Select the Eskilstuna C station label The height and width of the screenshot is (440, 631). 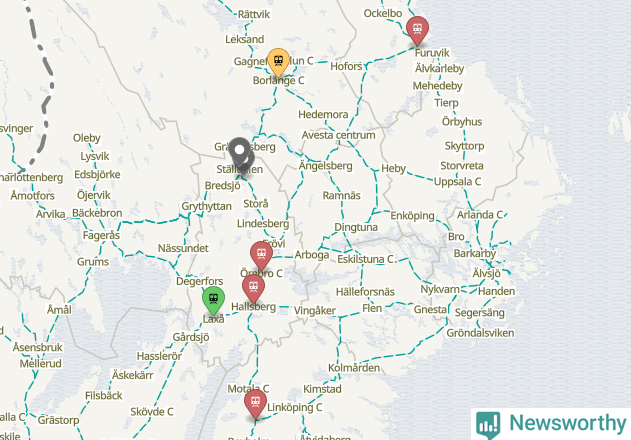point(365,259)
